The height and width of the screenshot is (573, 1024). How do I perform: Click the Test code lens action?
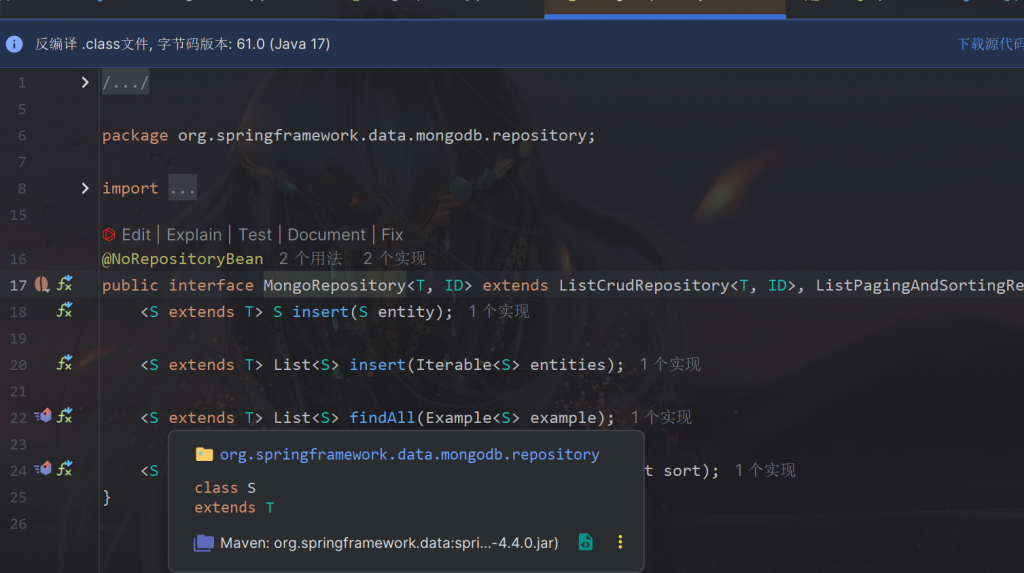(x=255, y=235)
